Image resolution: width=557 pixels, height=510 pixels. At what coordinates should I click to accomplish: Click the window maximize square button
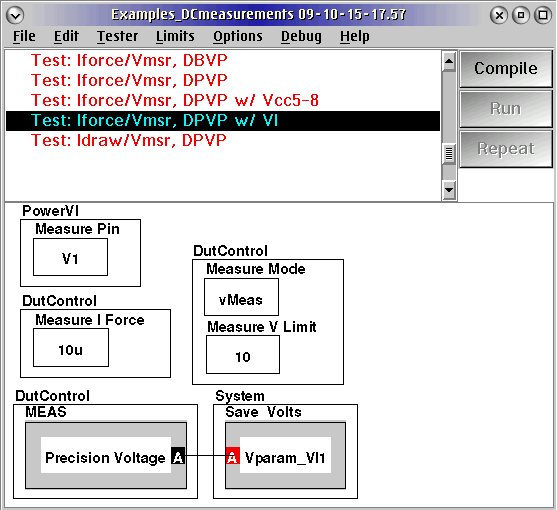pos(543,15)
